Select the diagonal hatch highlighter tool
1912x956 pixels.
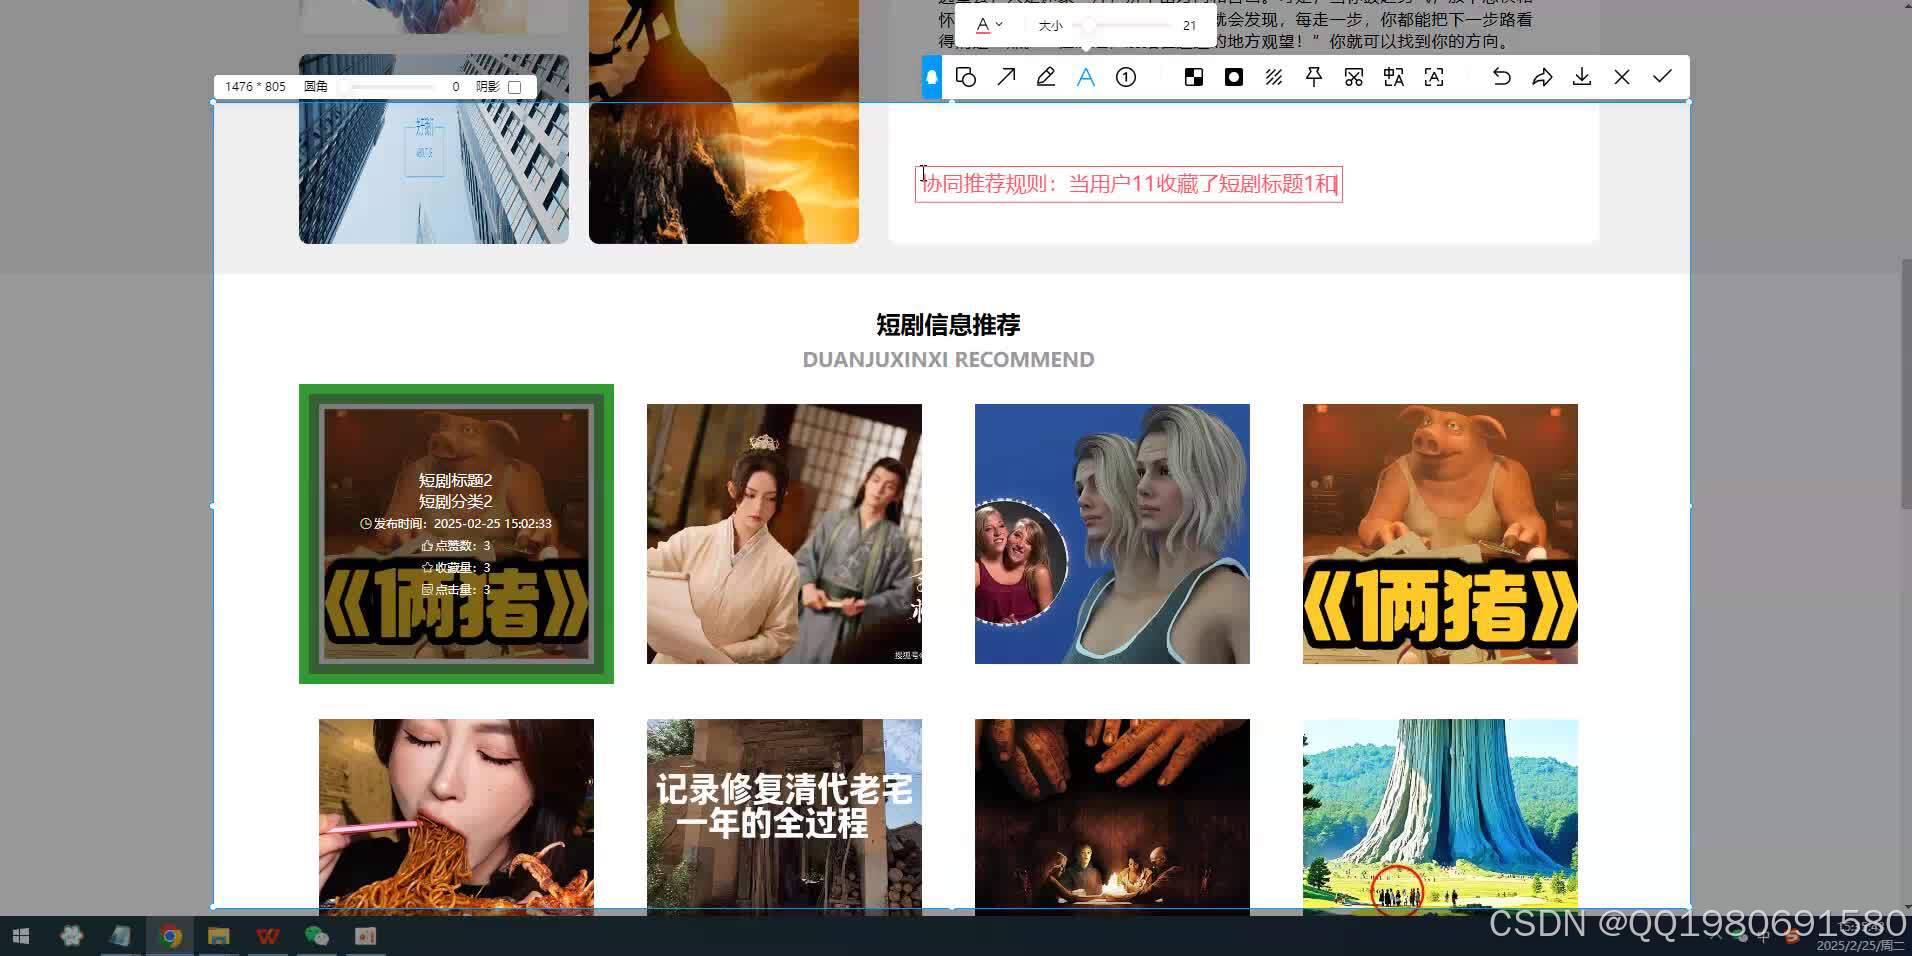[1274, 77]
